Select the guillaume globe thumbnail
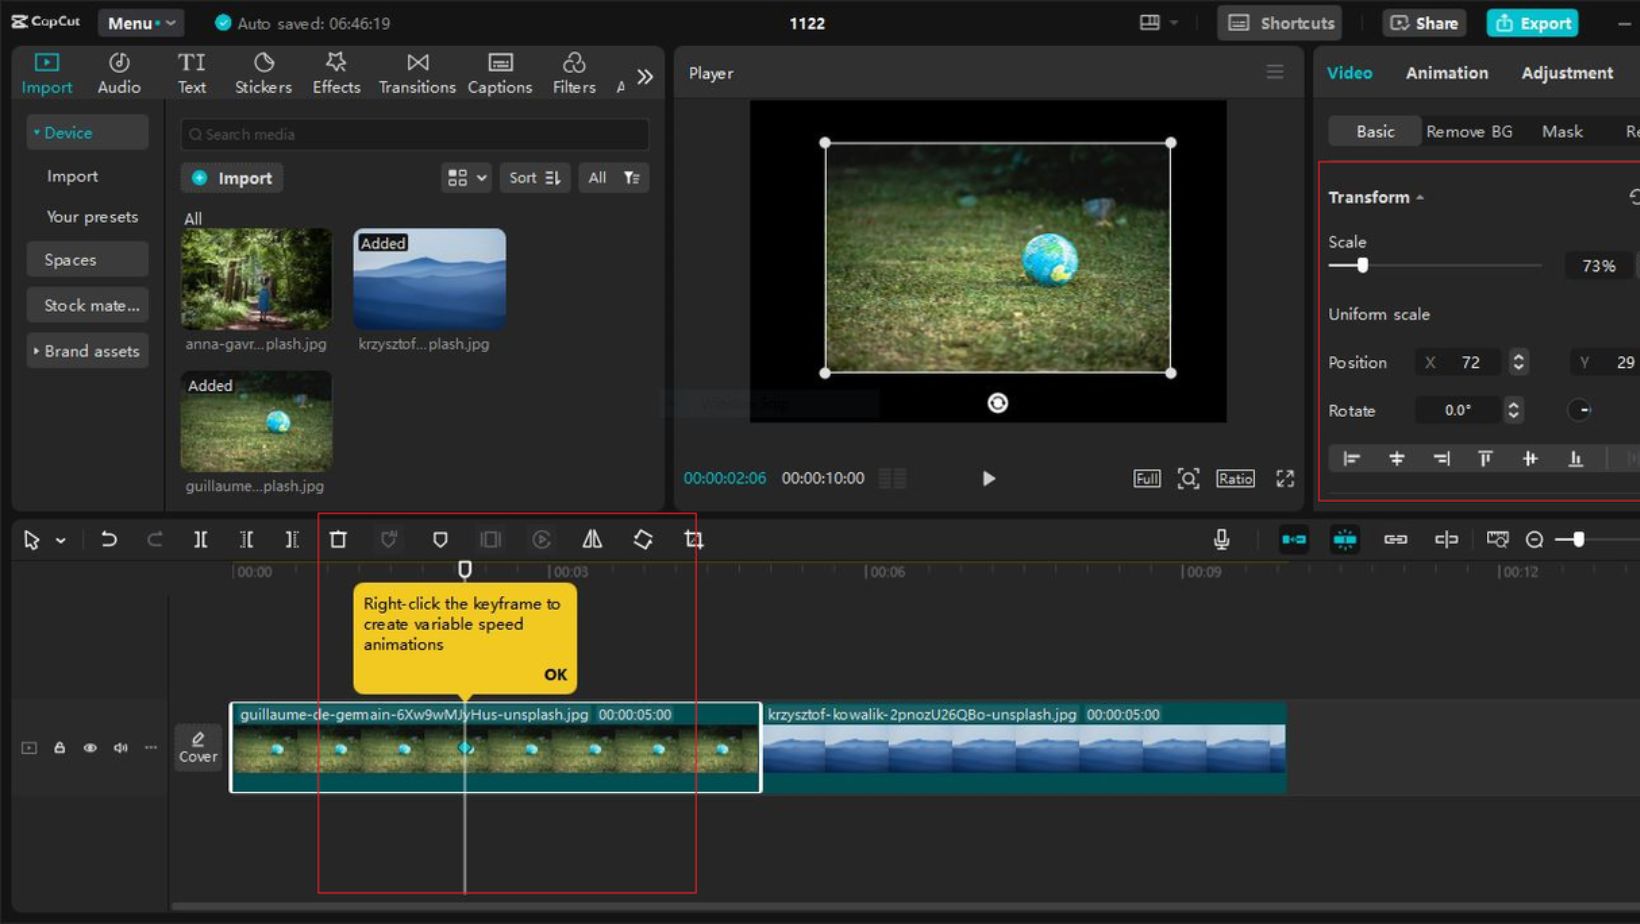 click(x=256, y=421)
